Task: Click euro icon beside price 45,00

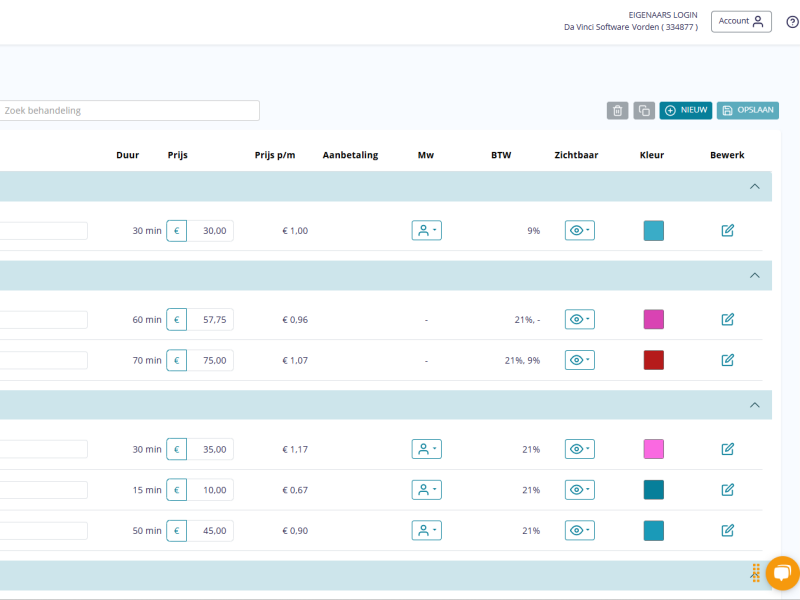Action: (x=177, y=531)
